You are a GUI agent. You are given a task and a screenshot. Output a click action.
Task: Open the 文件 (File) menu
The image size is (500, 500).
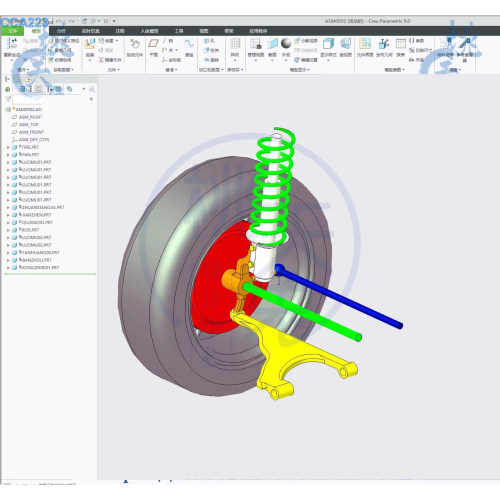(x=12, y=31)
